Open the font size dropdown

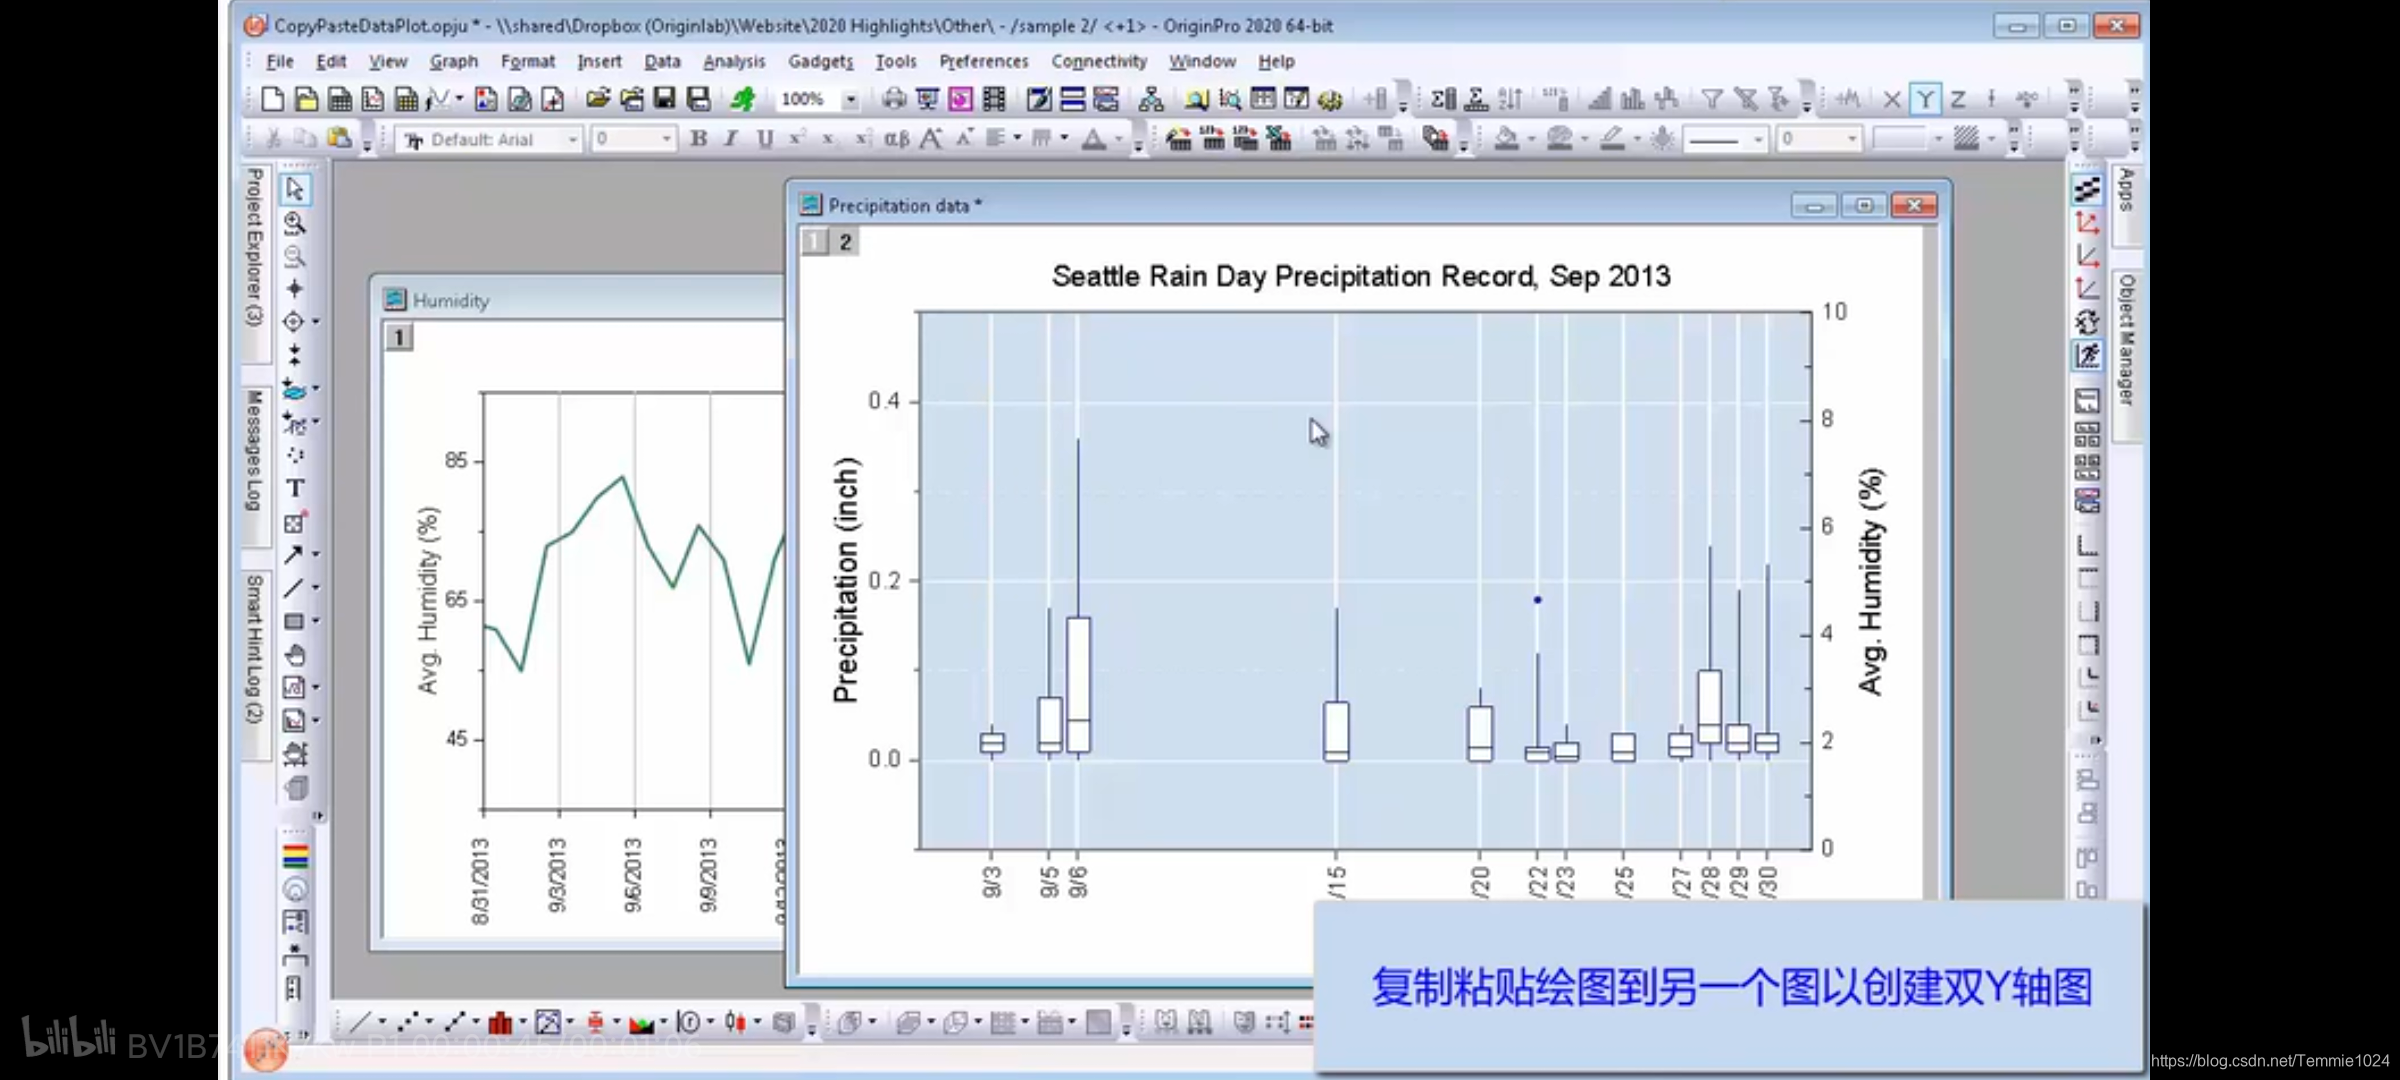[x=666, y=139]
